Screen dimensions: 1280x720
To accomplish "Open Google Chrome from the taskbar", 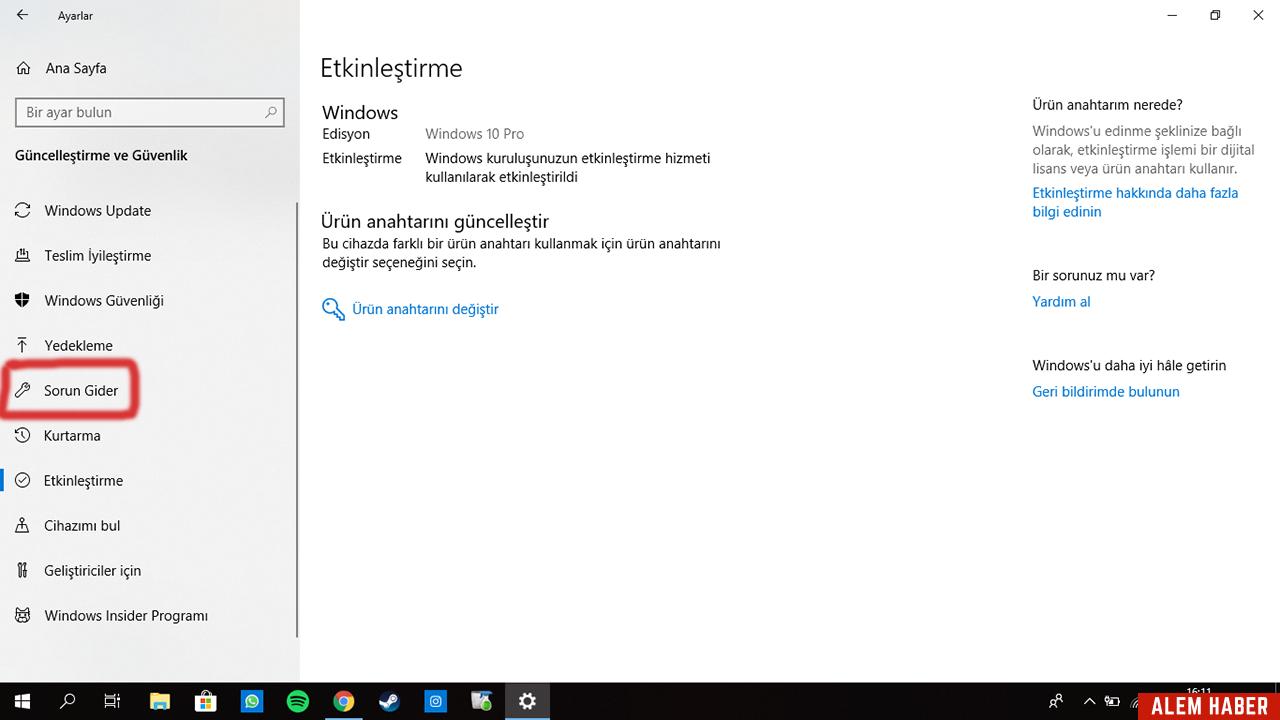I will [344, 700].
